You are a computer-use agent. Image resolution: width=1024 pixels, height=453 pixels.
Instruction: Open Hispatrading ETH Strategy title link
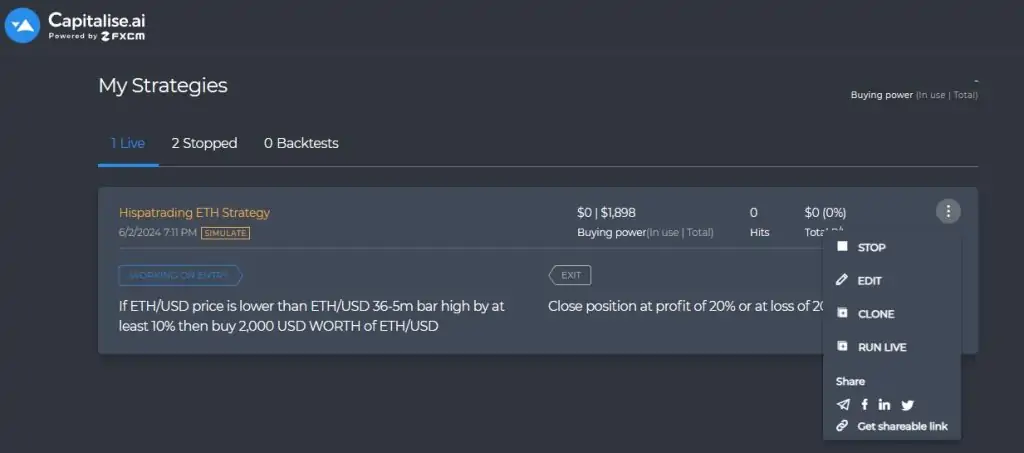(x=194, y=213)
